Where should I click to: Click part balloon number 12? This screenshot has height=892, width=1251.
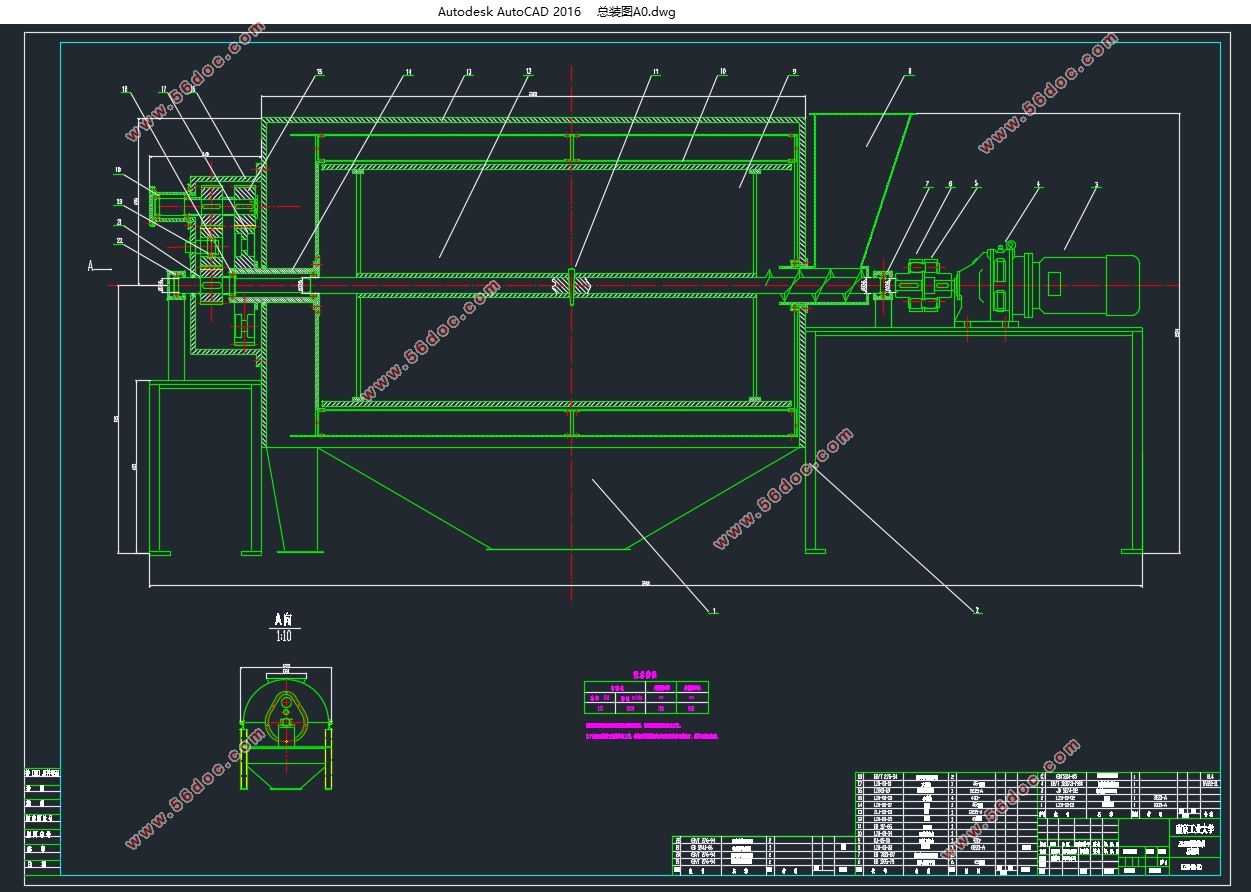(528, 72)
